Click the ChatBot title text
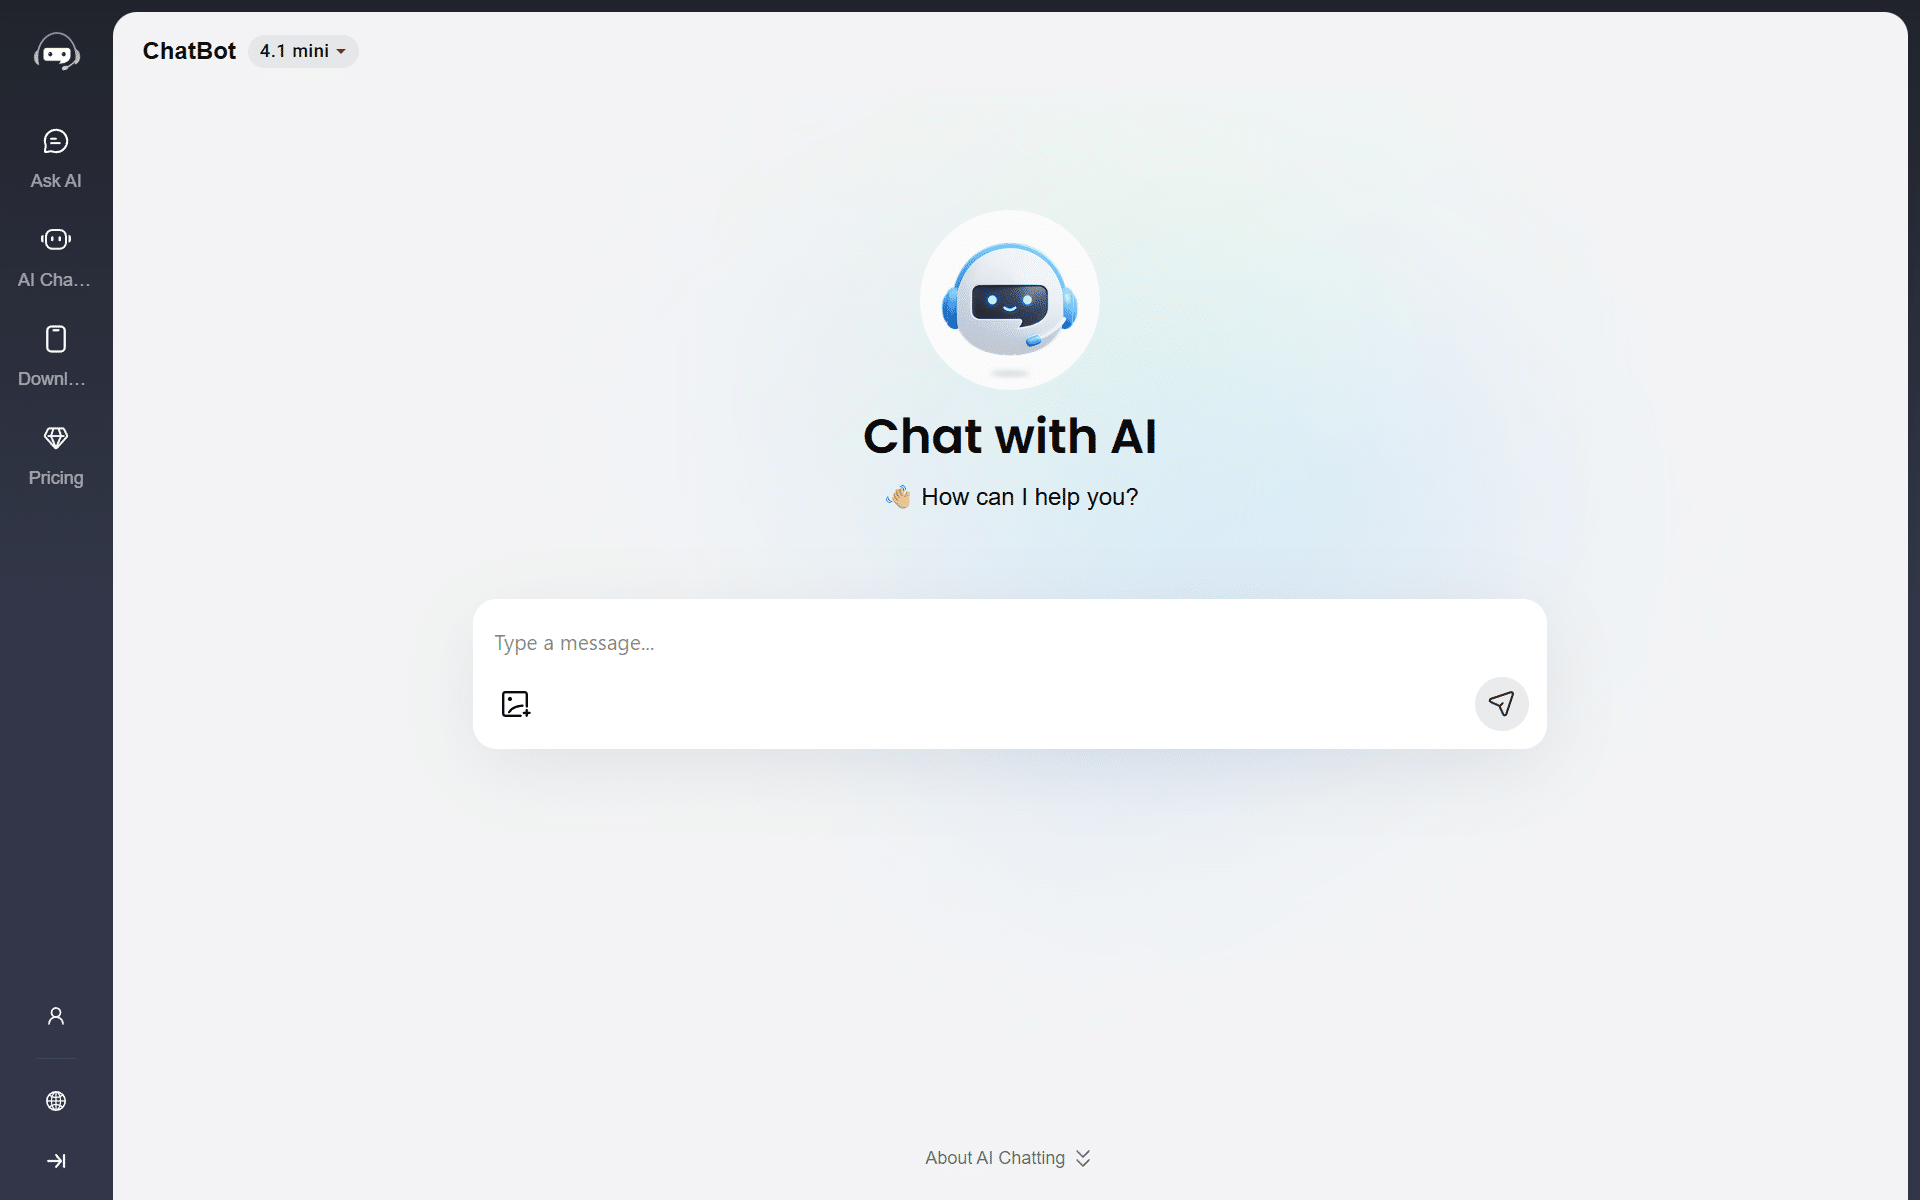The image size is (1920, 1200). 189,51
